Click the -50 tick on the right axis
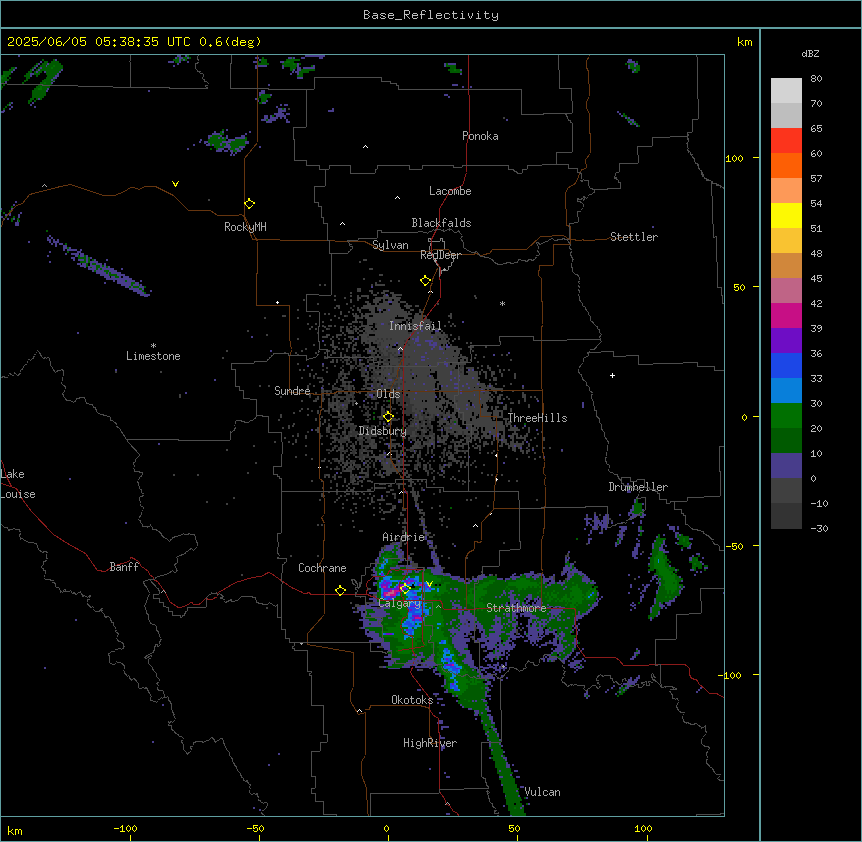 (735, 546)
